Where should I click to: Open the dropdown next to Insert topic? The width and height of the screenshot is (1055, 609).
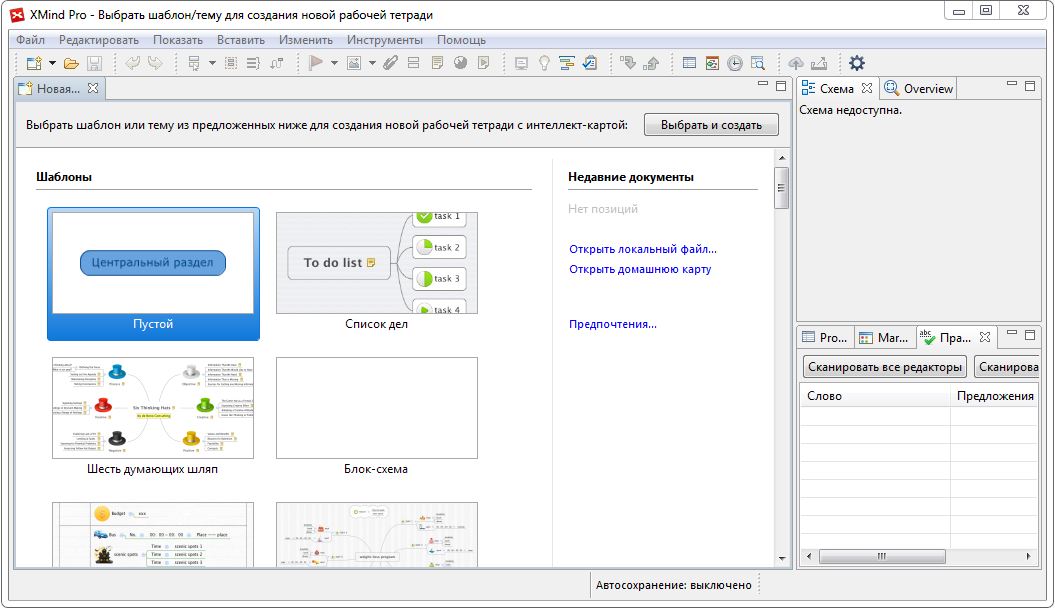tap(212, 63)
